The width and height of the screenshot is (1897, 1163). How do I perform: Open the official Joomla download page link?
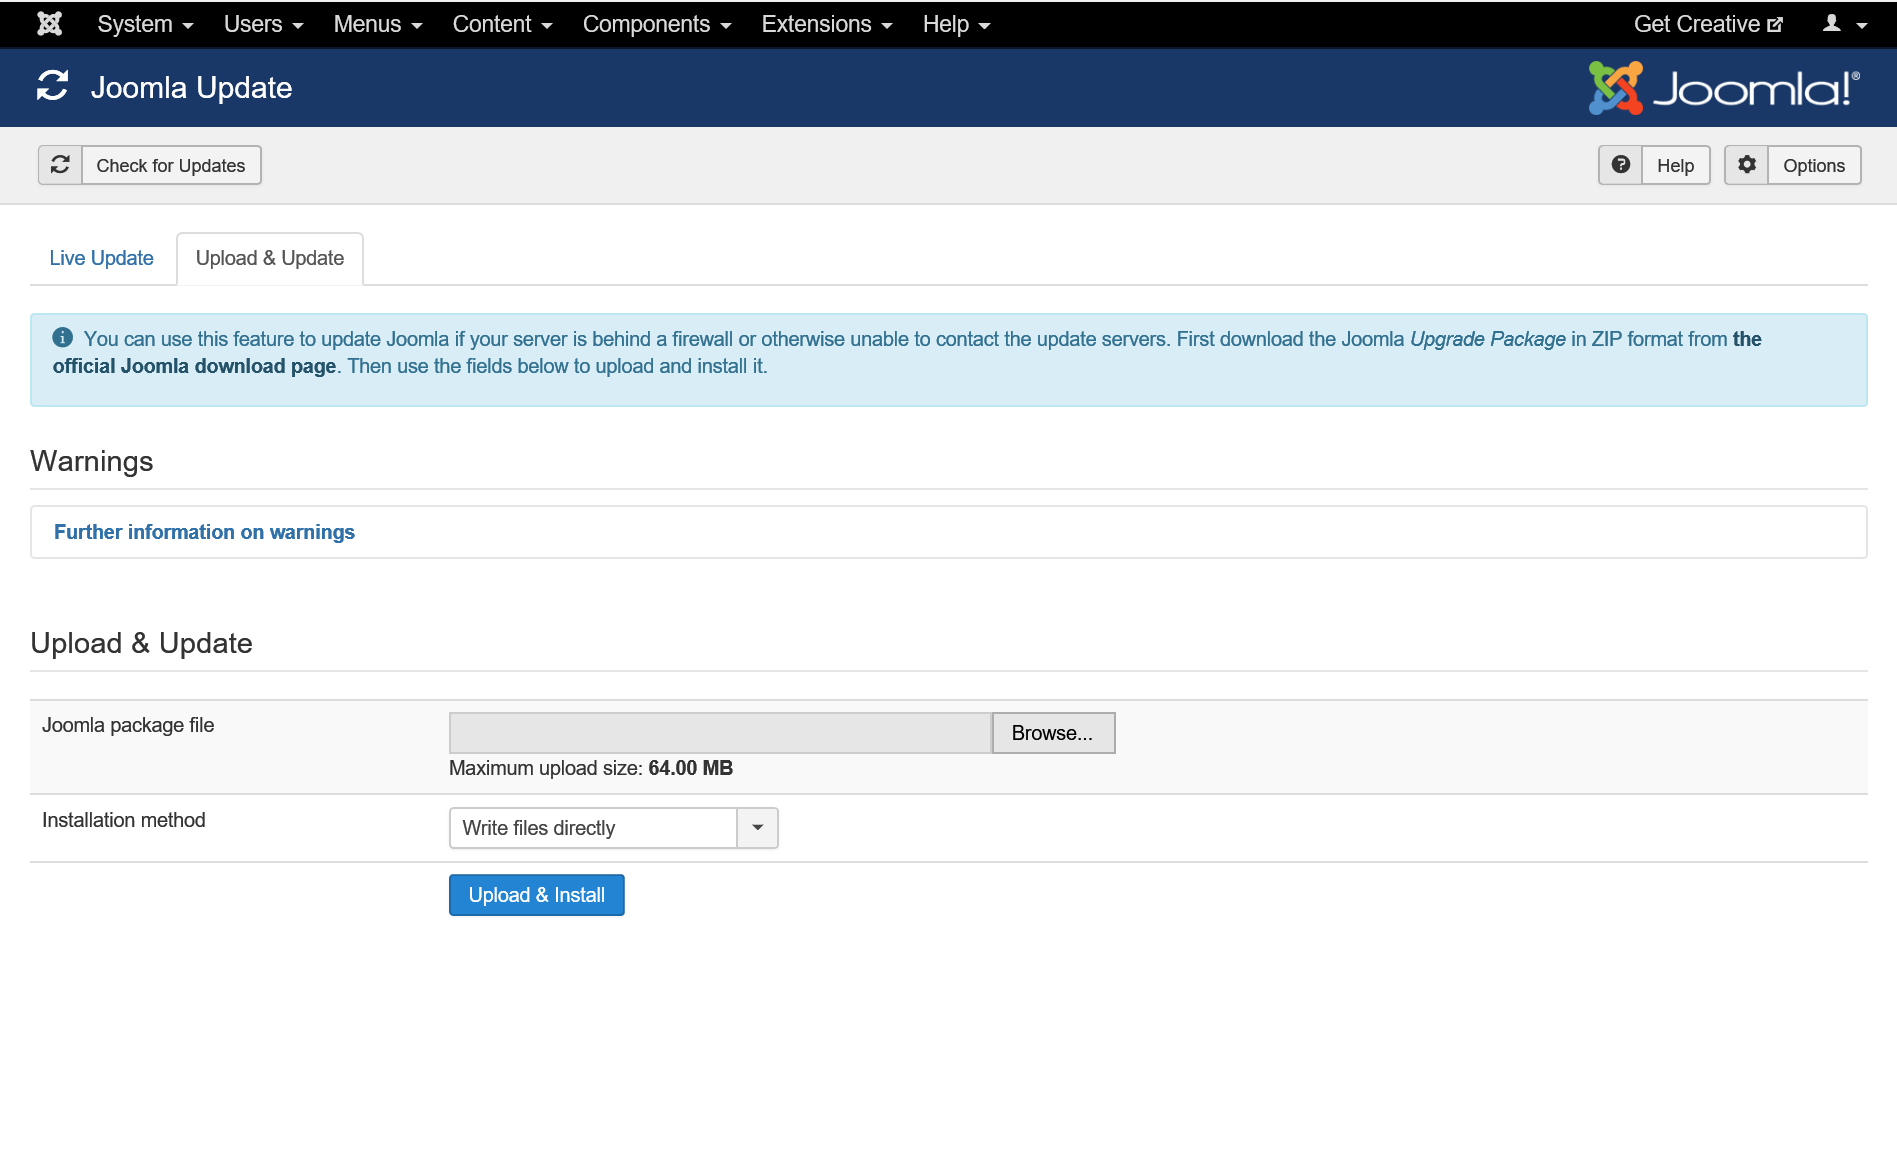pos(194,366)
